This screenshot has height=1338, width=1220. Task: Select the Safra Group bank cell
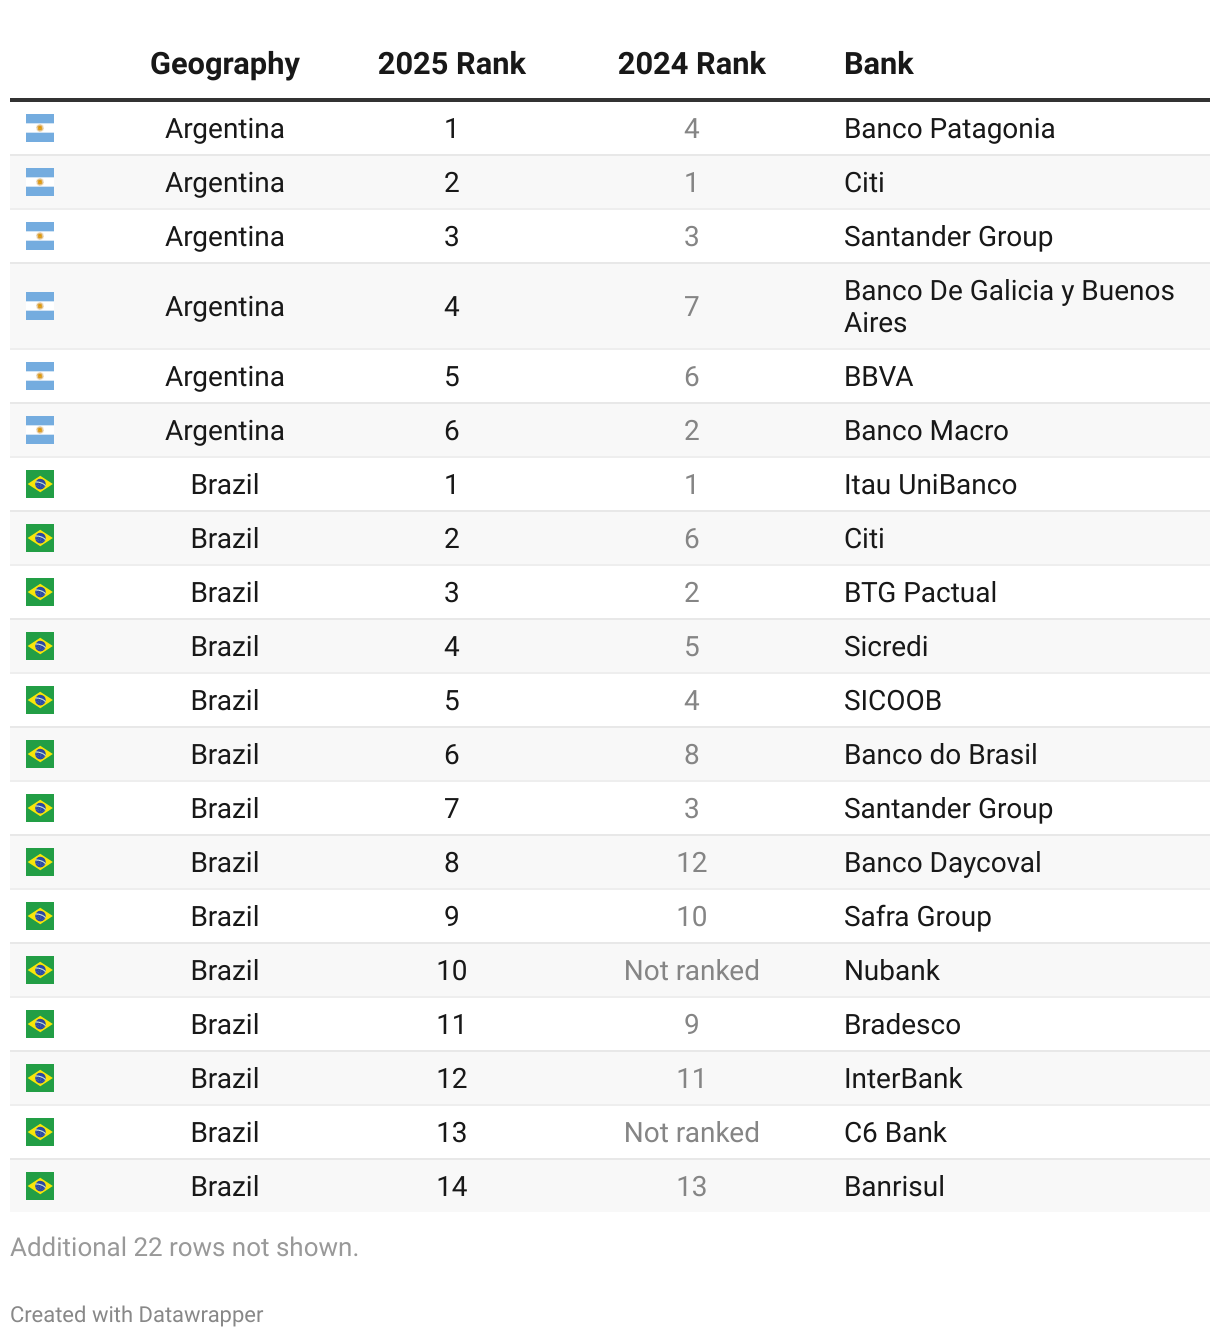click(917, 916)
